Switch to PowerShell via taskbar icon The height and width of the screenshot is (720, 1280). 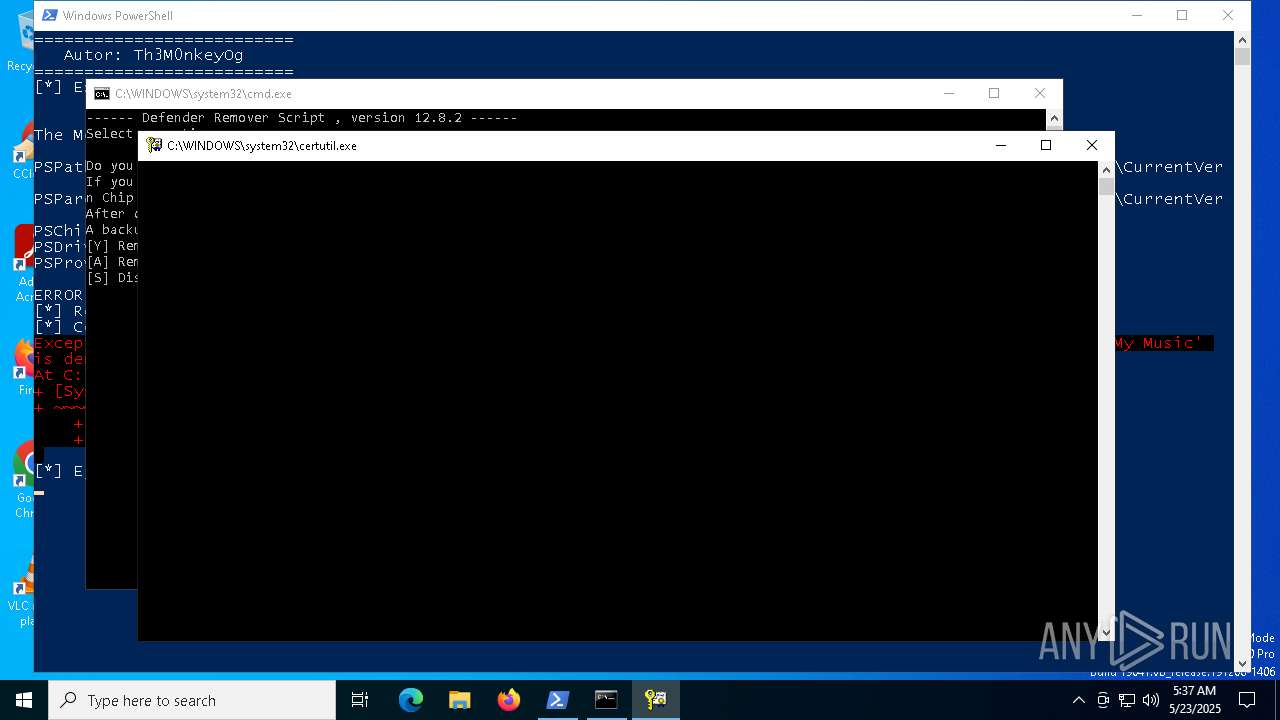[557, 700]
